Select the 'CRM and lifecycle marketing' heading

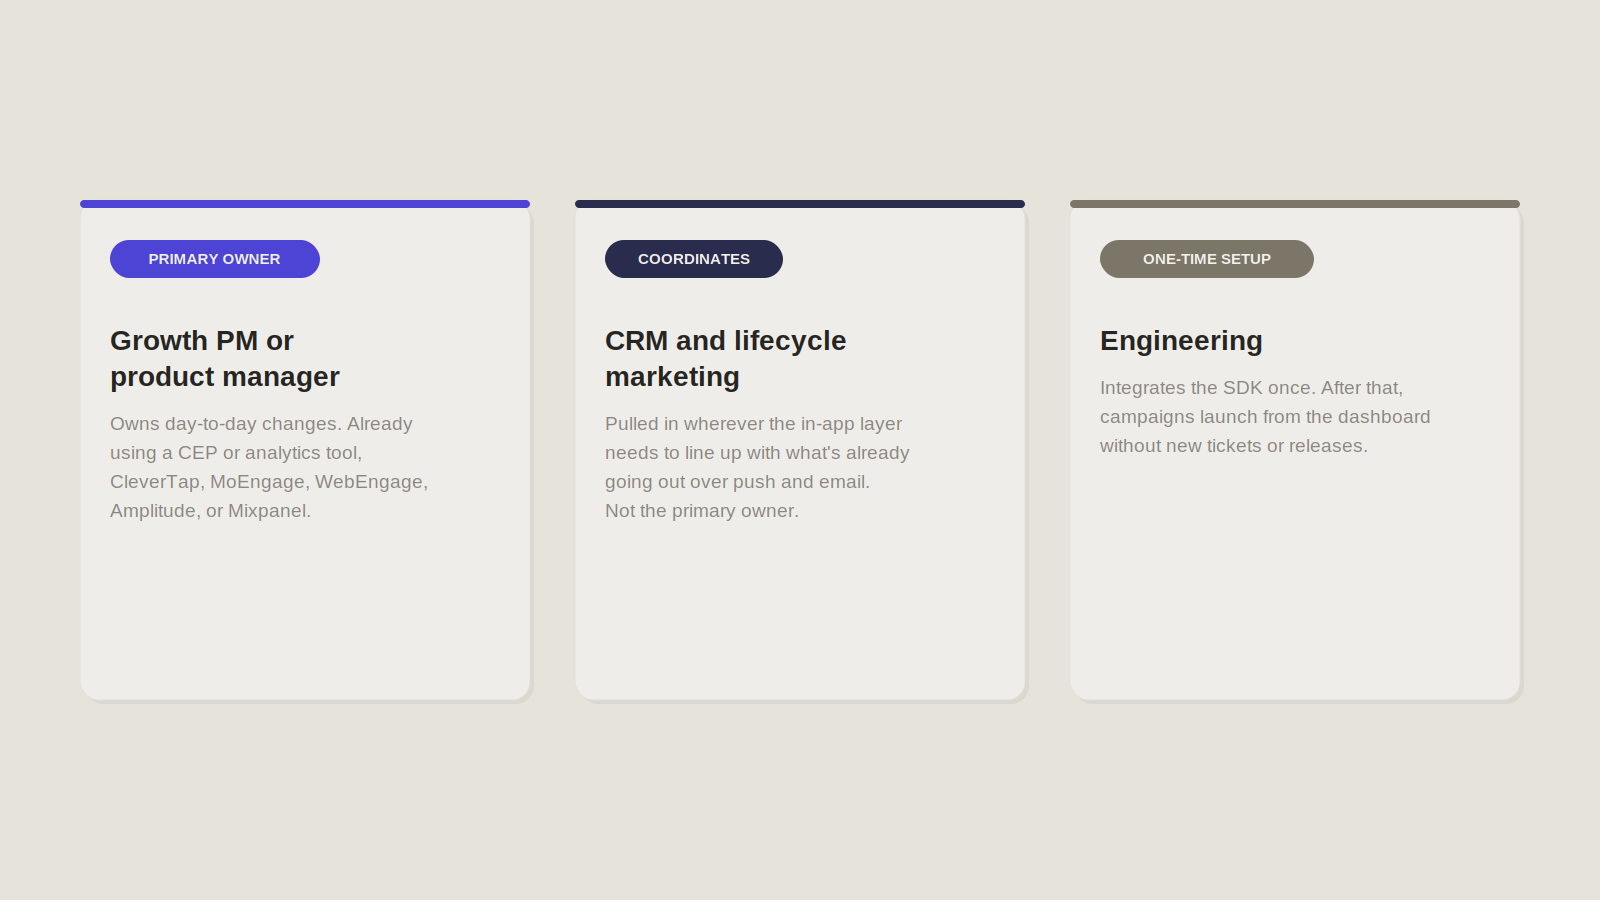tap(726, 358)
